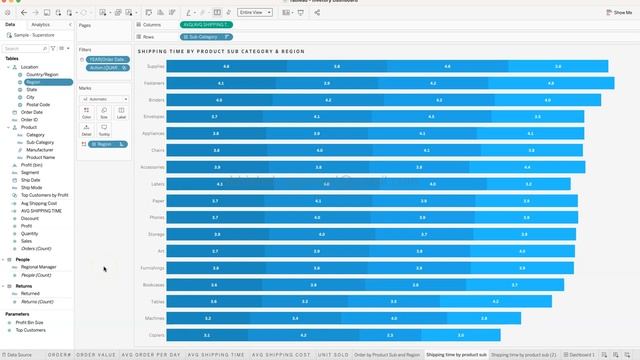Collapse the Product hierarchy
640x360 pixels.
click(8, 127)
